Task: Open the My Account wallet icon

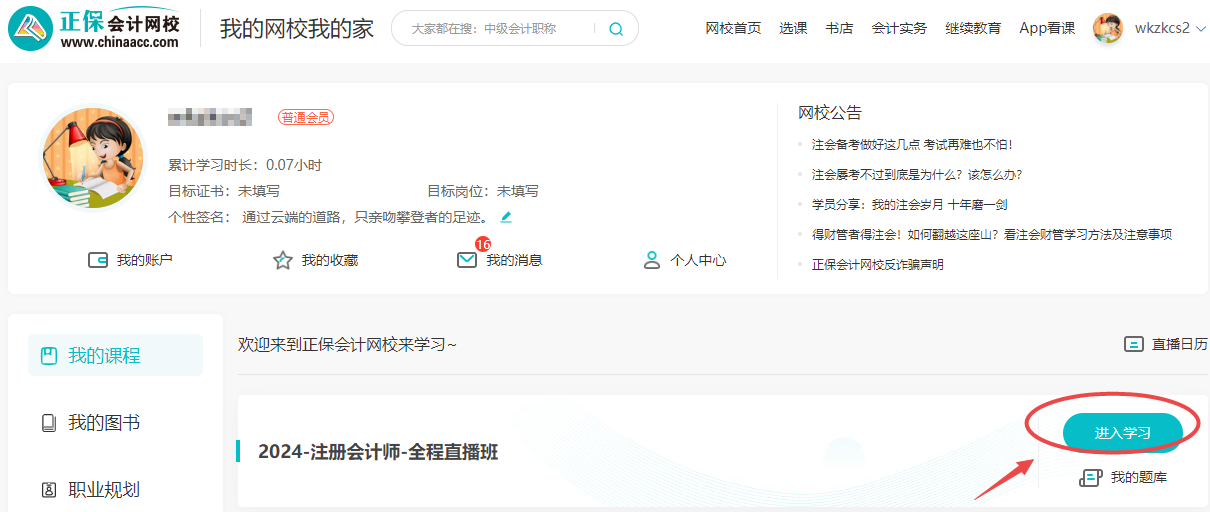Action: pos(98,260)
